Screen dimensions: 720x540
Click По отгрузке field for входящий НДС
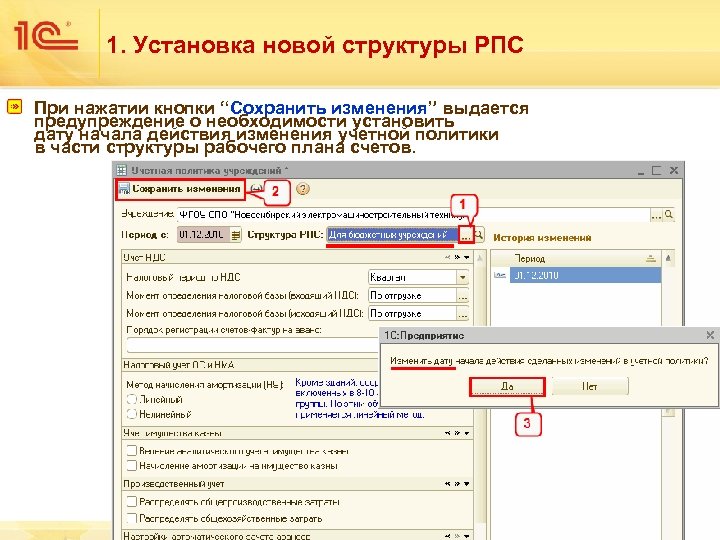click(x=413, y=296)
